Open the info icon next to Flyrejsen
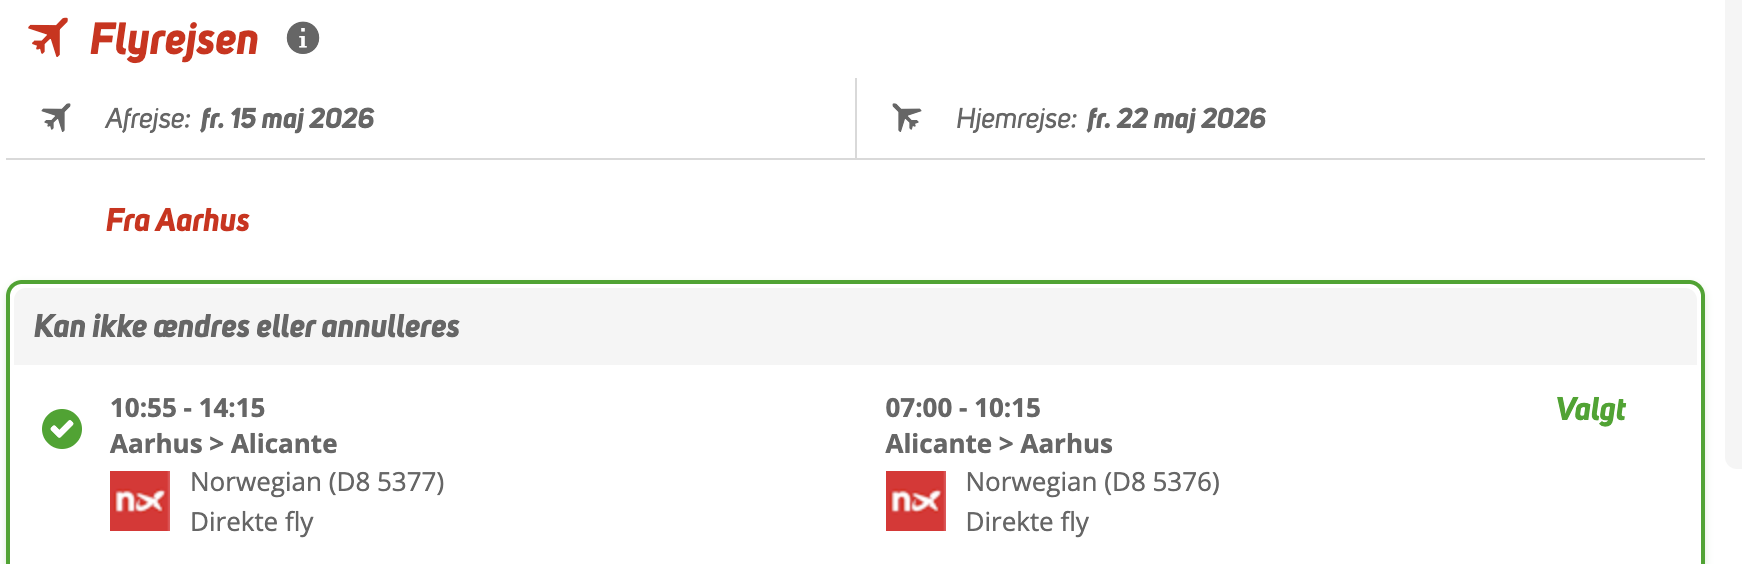The height and width of the screenshot is (564, 1742). click(x=303, y=38)
